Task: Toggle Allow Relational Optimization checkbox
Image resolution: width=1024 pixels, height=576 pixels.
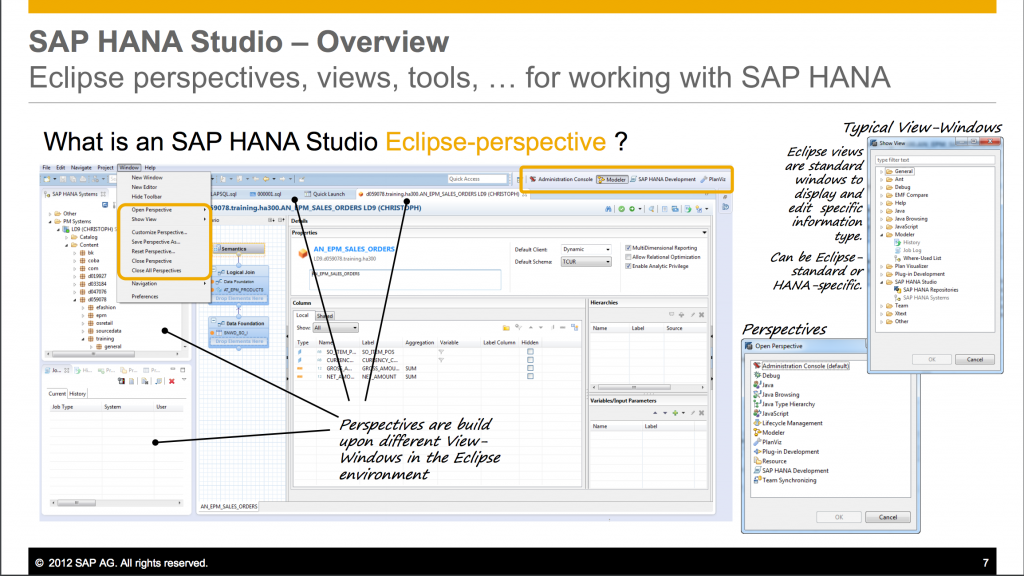Action: [x=628, y=257]
